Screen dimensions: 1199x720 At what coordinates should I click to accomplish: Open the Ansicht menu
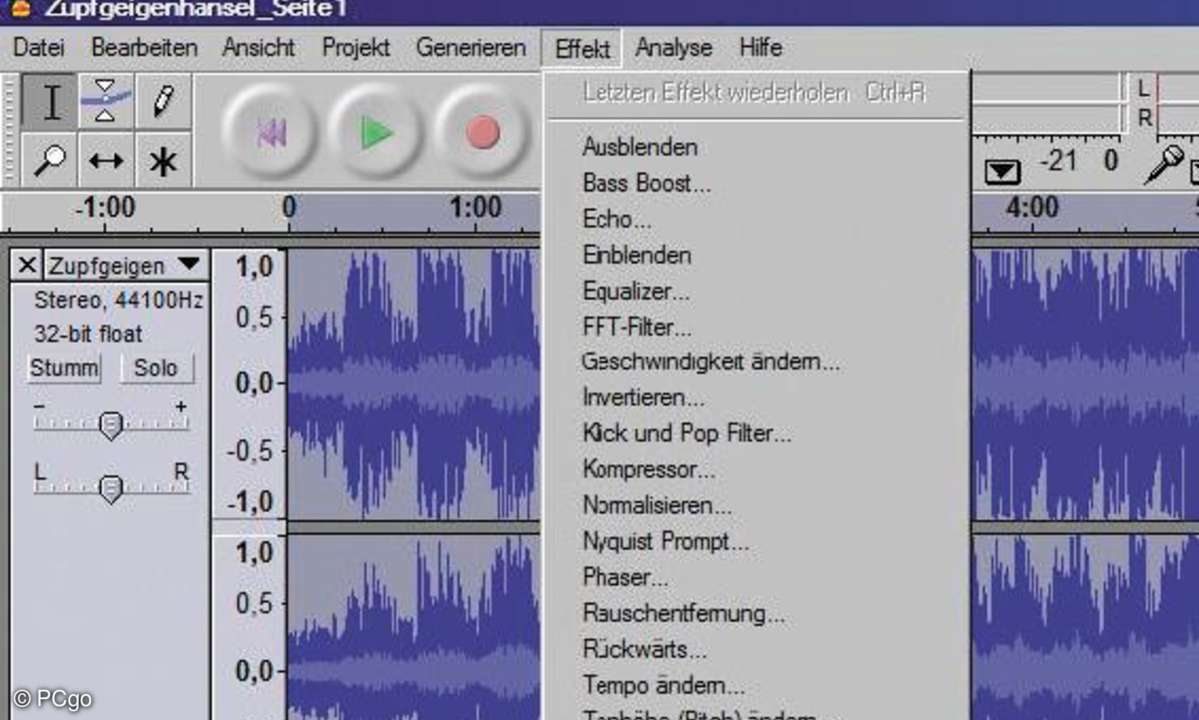coord(258,47)
